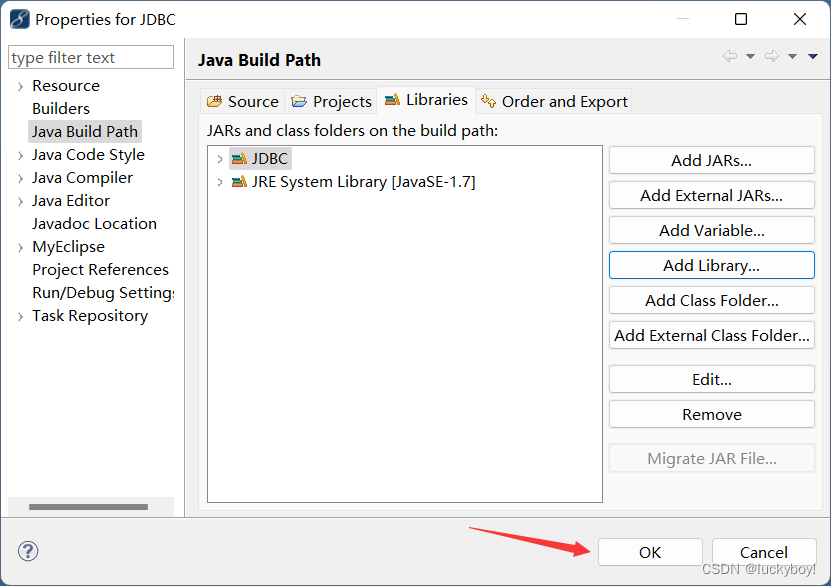Click the Add Variable... button
The width and height of the screenshot is (831, 586).
click(x=711, y=230)
